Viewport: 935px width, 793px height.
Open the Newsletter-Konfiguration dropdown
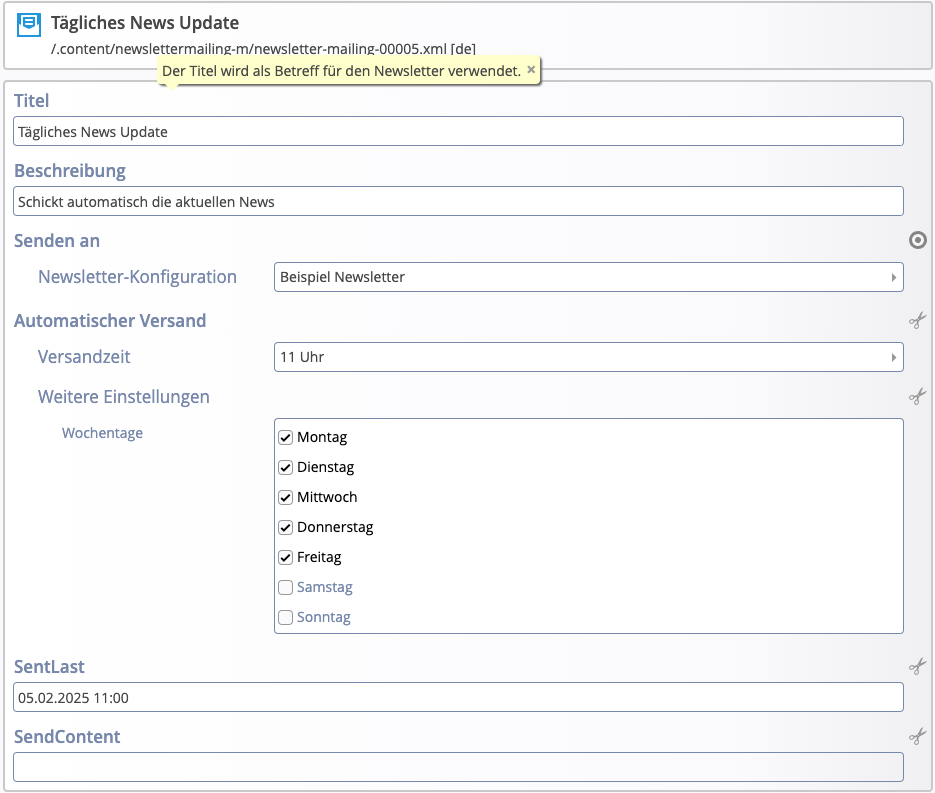(x=588, y=277)
